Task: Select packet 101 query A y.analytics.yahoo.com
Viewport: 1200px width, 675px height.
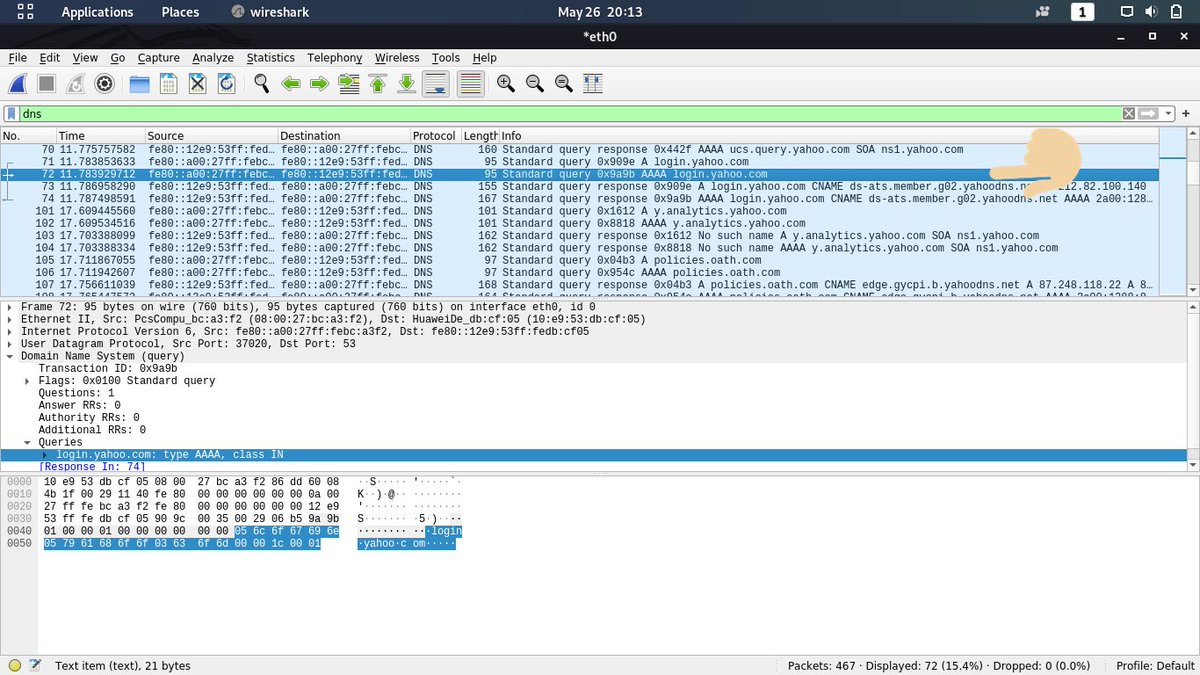Action: tap(580, 211)
